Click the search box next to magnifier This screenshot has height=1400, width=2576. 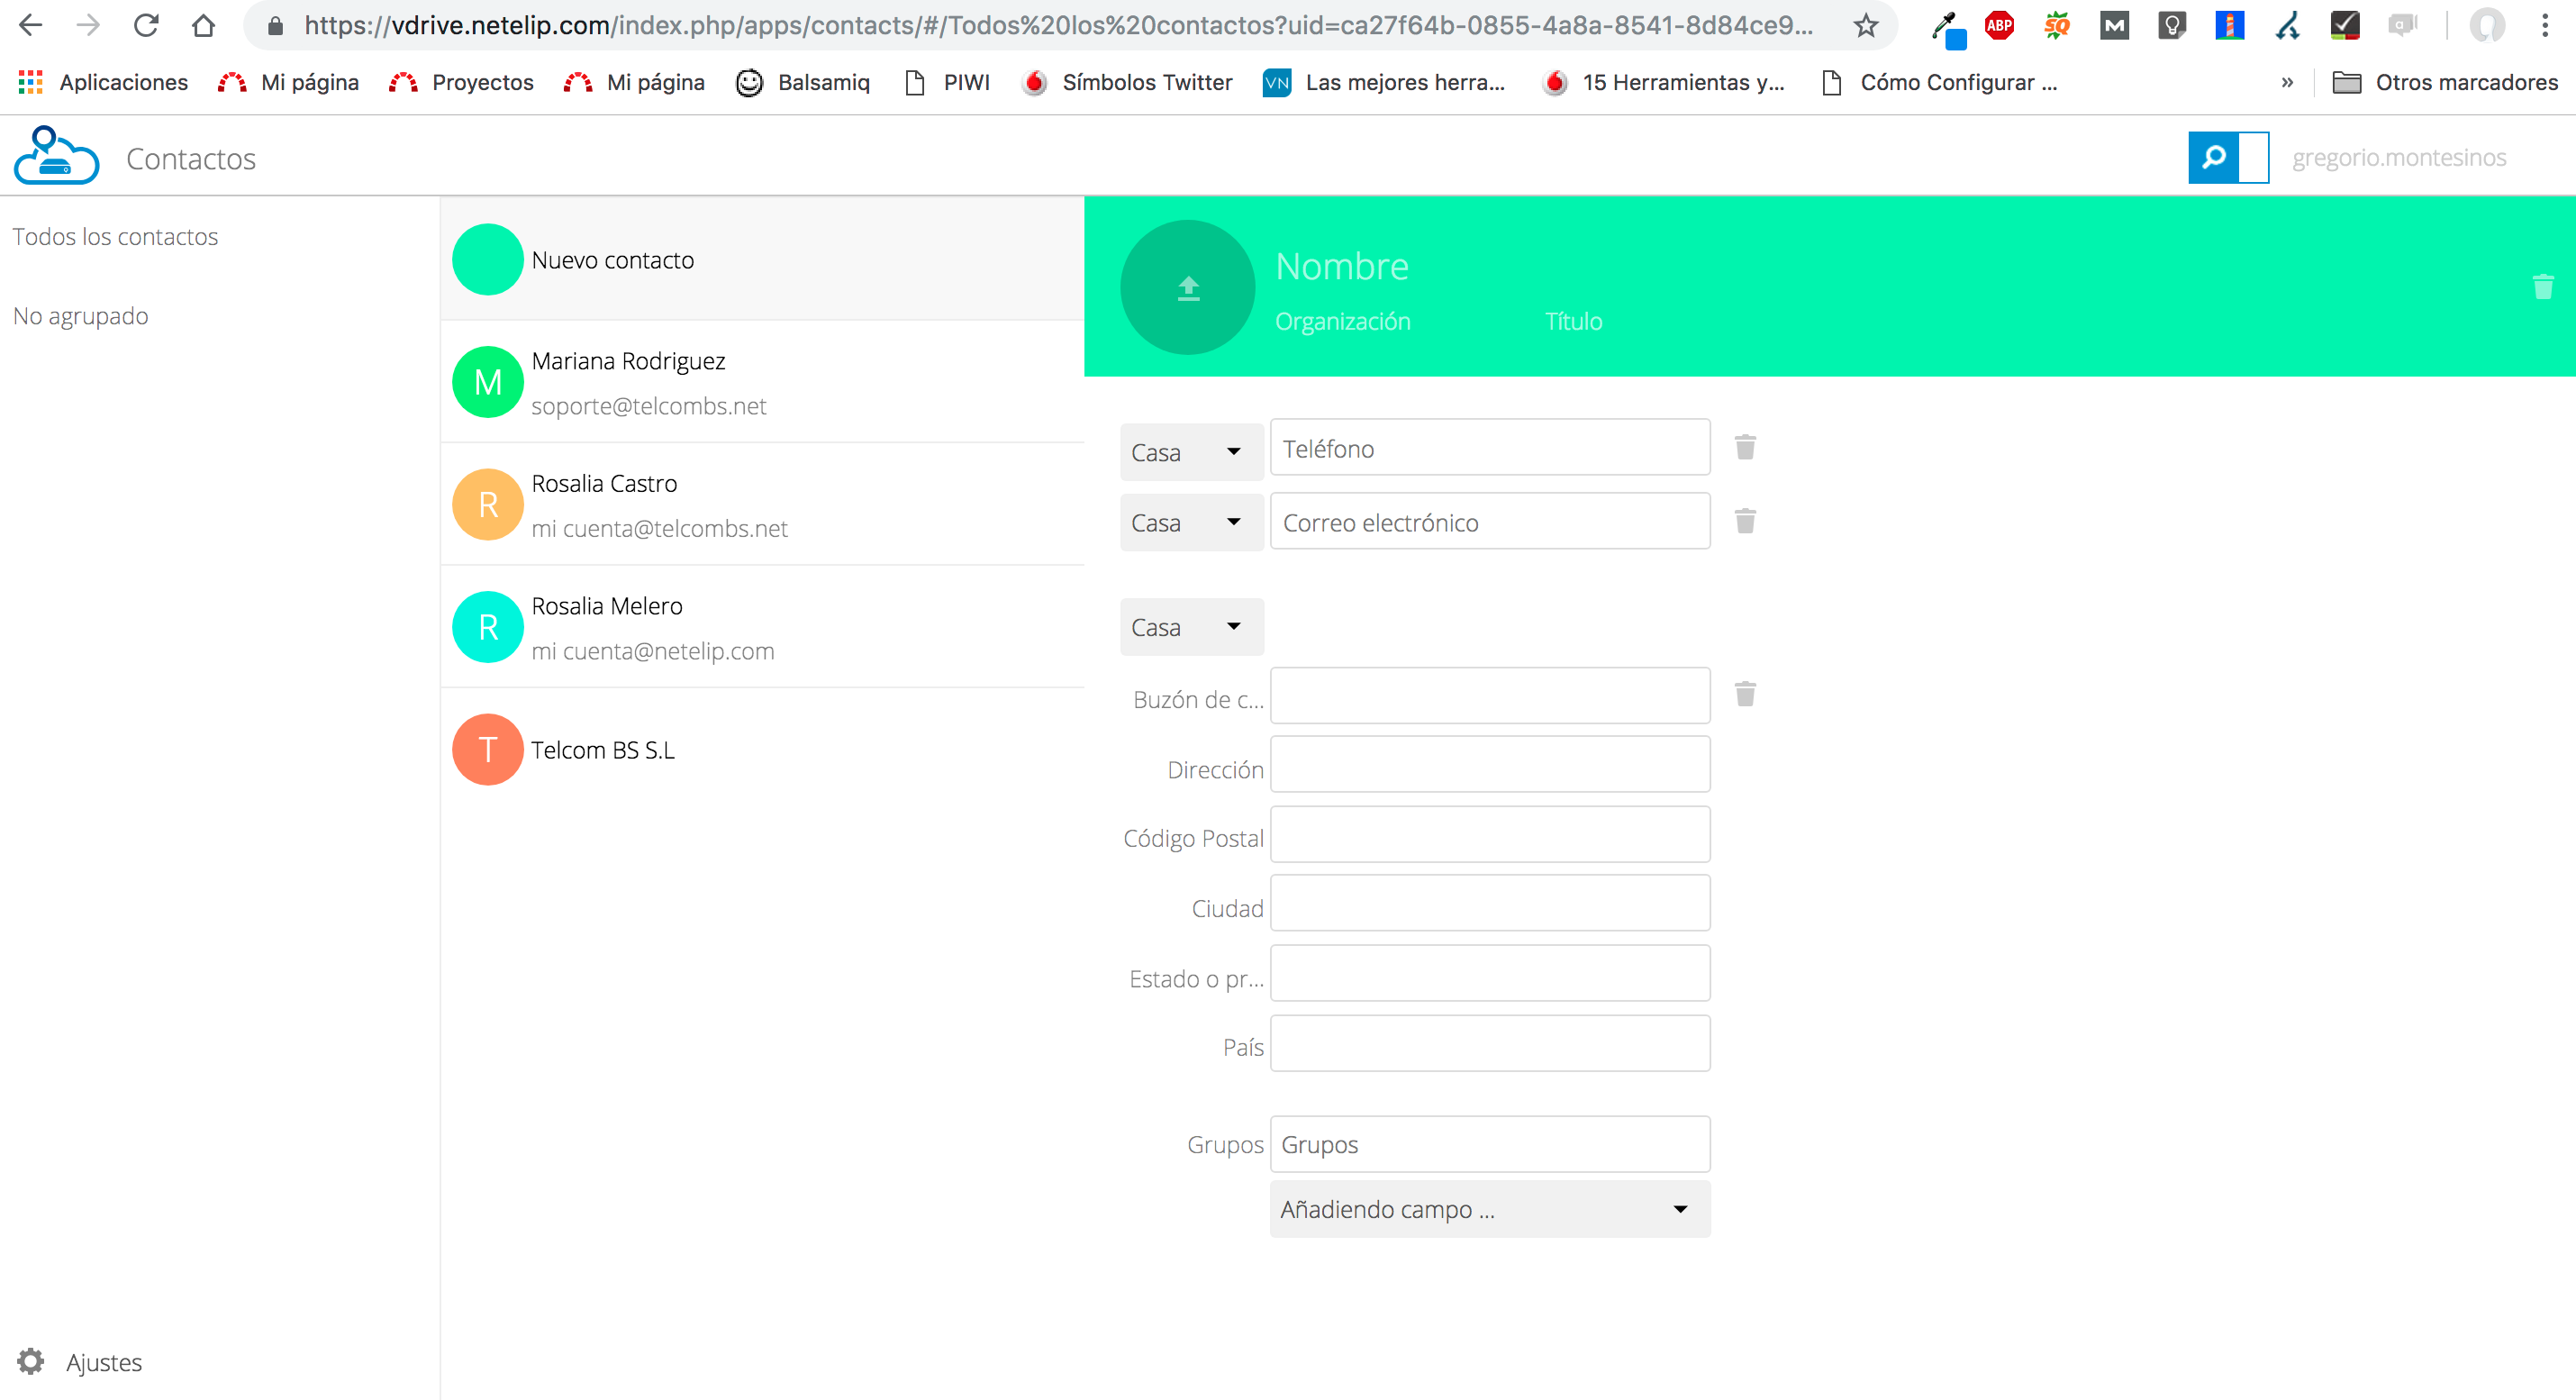[x=2253, y=157]
